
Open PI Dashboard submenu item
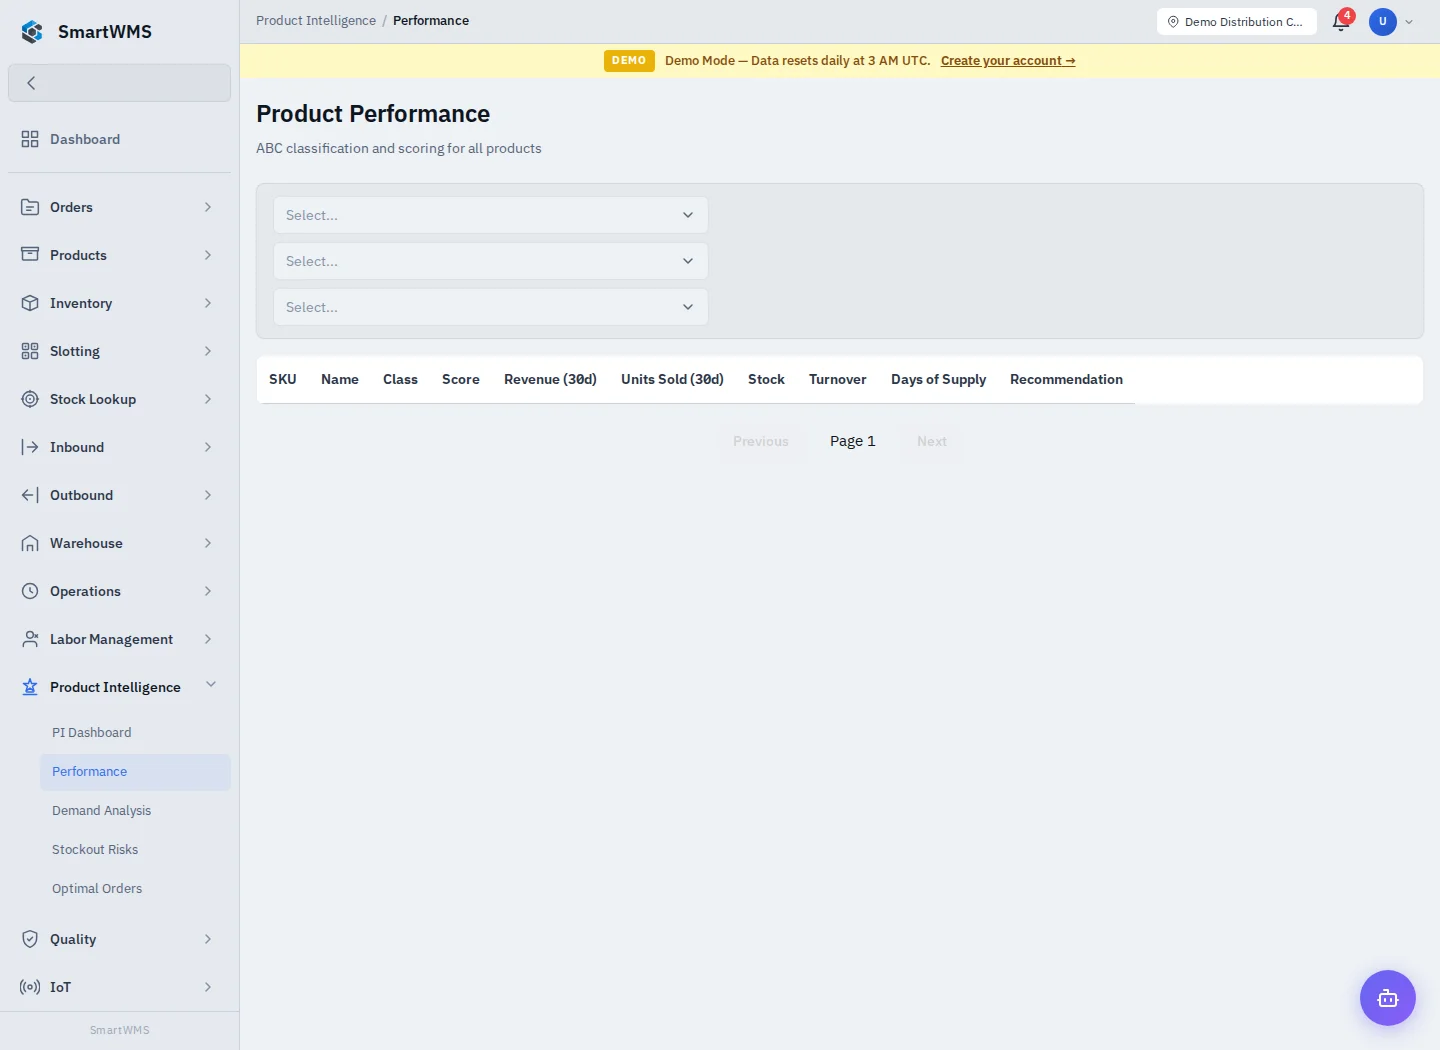pyautogui.click(x=135, y=732)
